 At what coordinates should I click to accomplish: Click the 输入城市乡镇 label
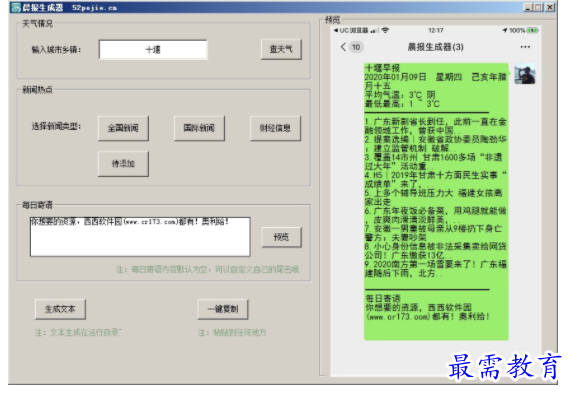[56, 50]
